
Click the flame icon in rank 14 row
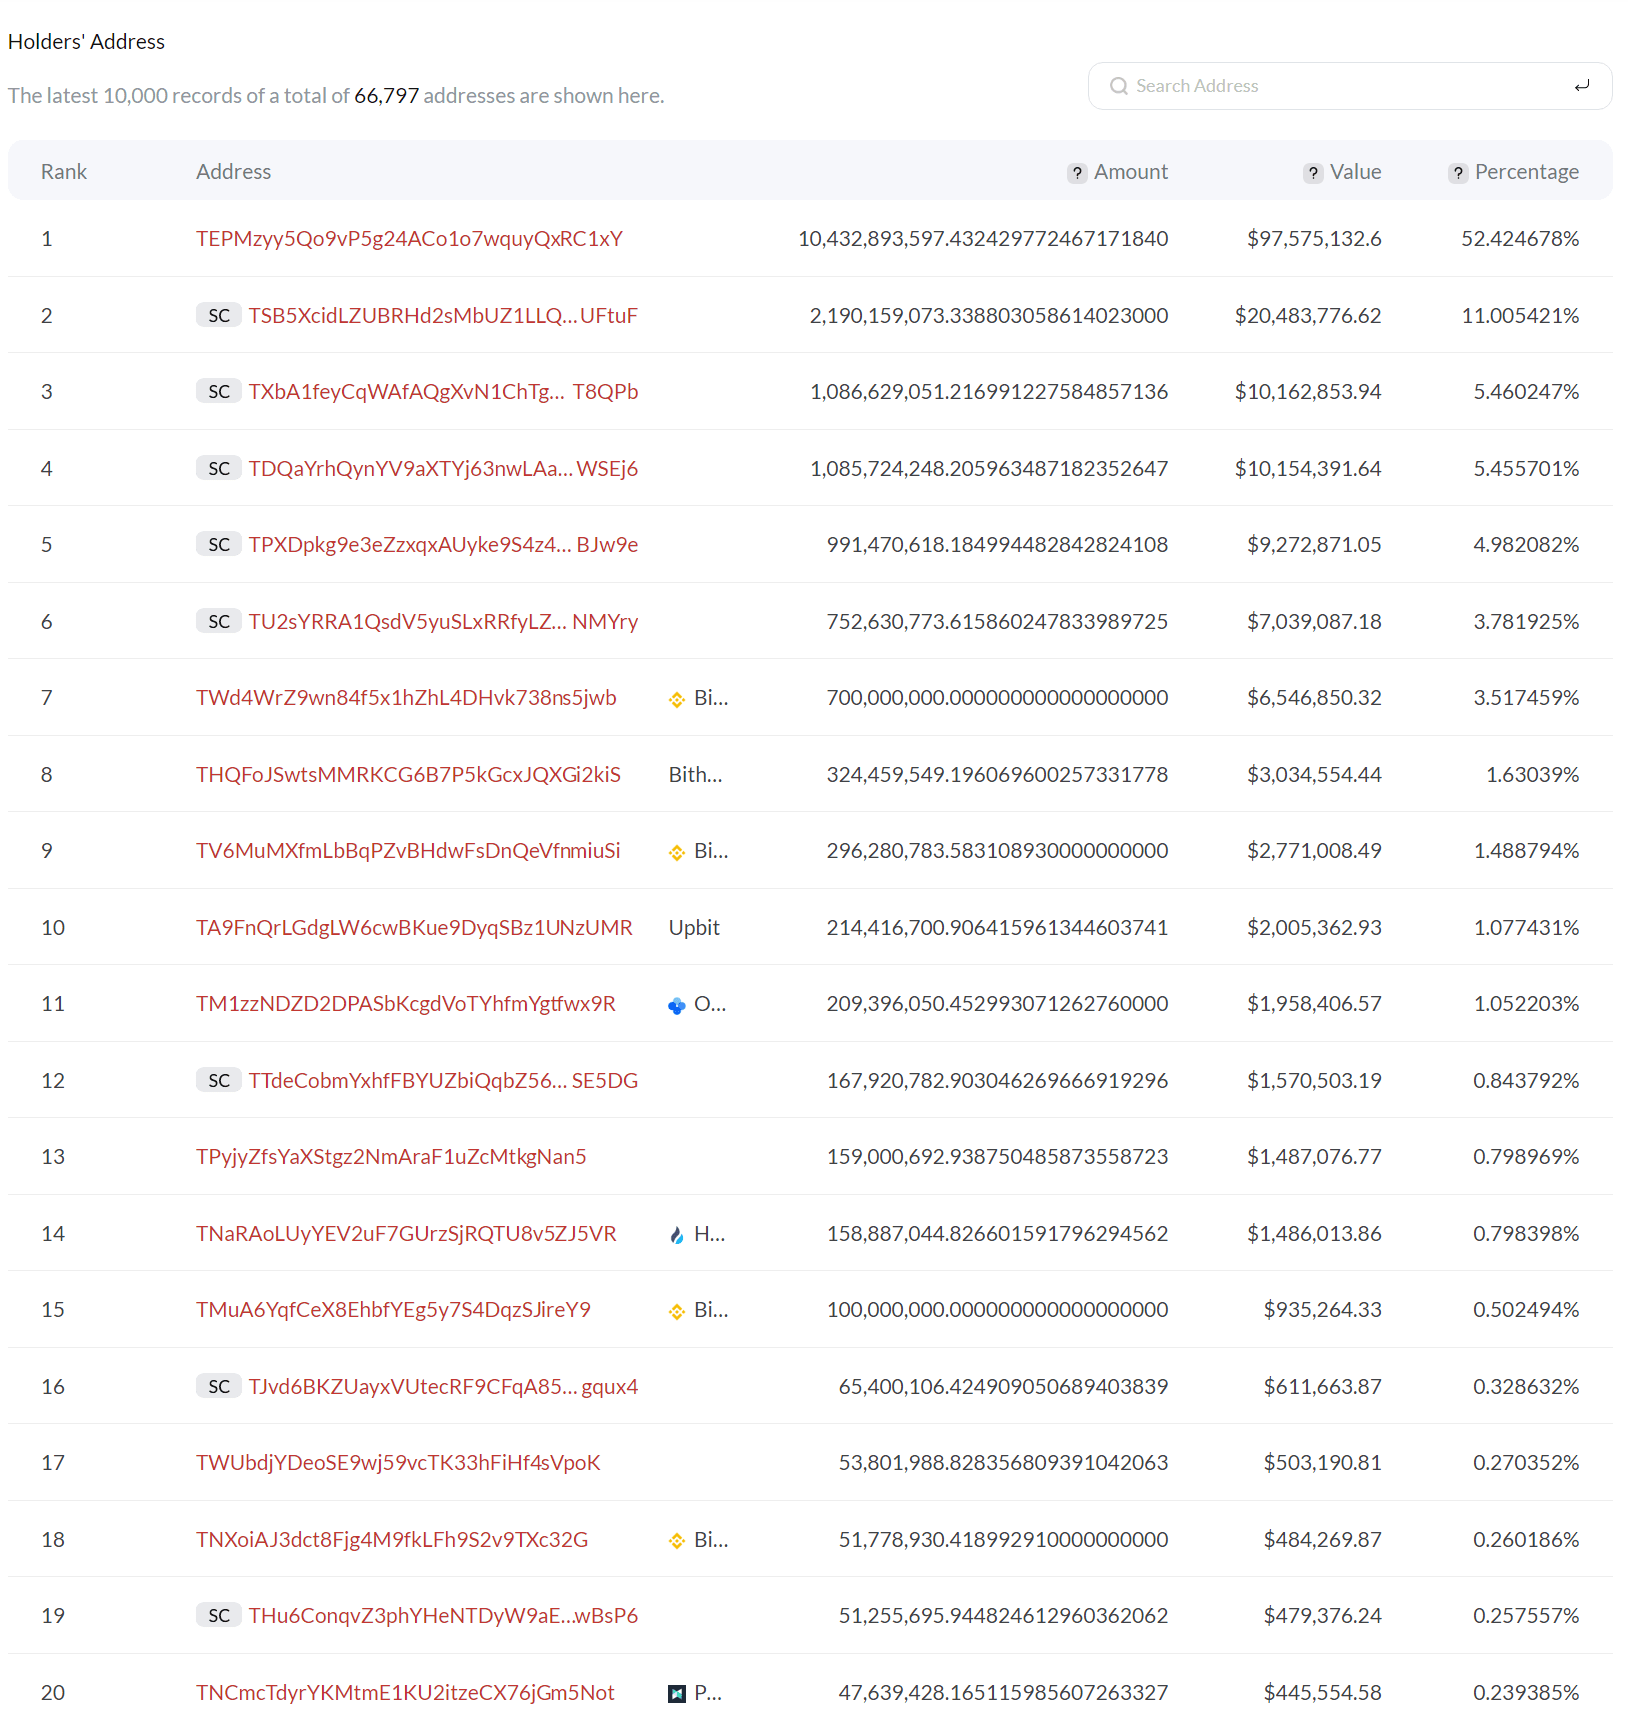[677, 1235]
